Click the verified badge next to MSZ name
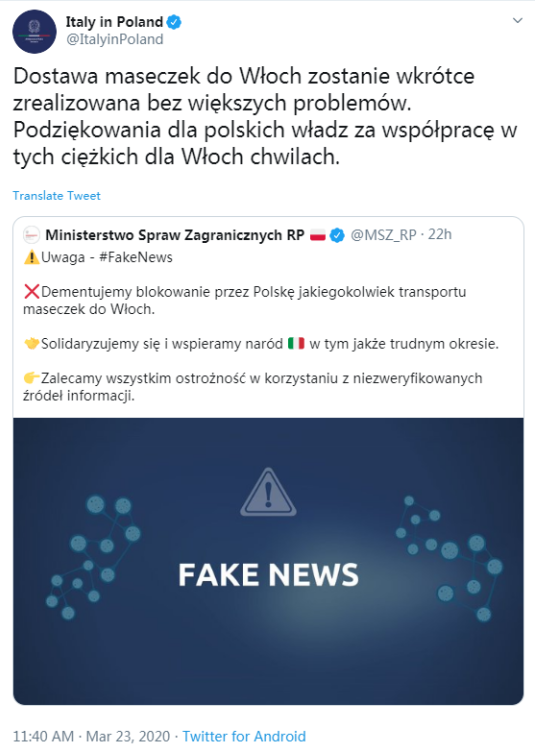552x755 pixels. click(x=338, y=235)
